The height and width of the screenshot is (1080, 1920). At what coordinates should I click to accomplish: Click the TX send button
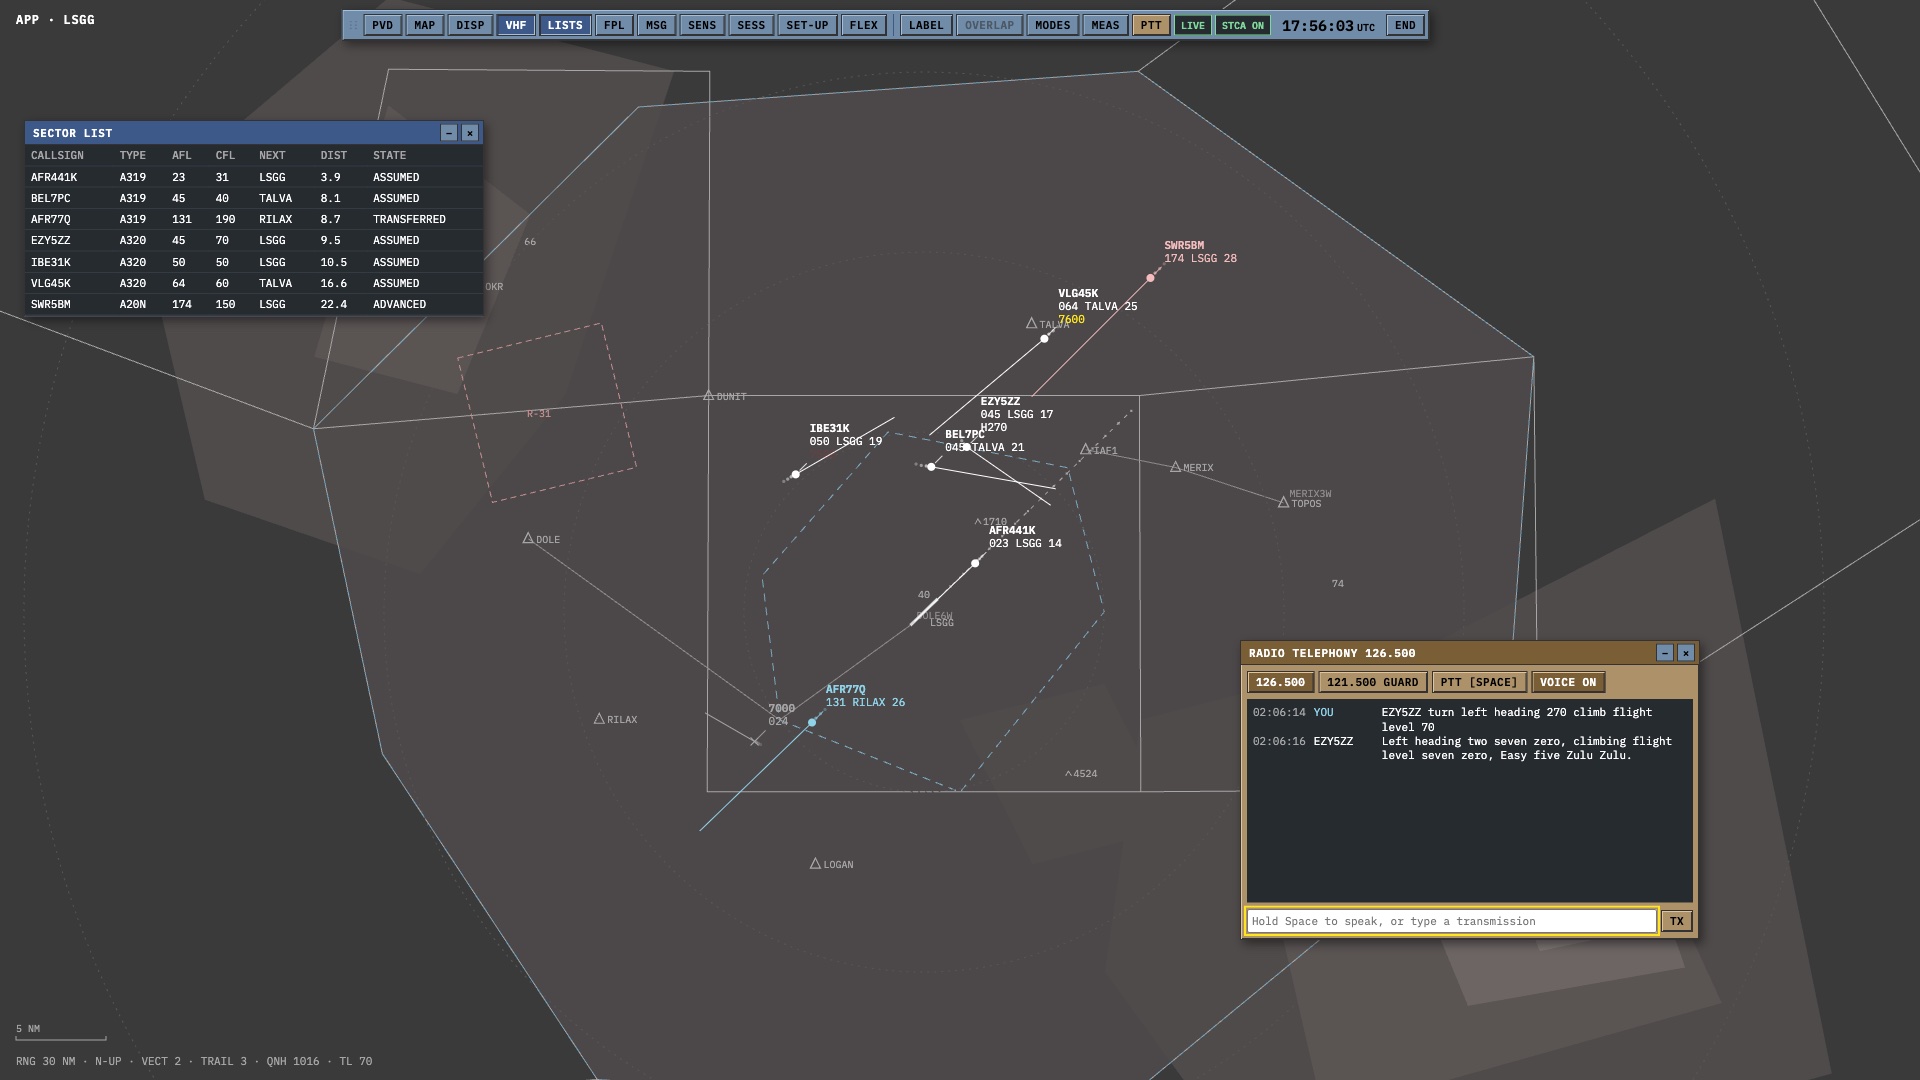click(x=1677, y=921)
